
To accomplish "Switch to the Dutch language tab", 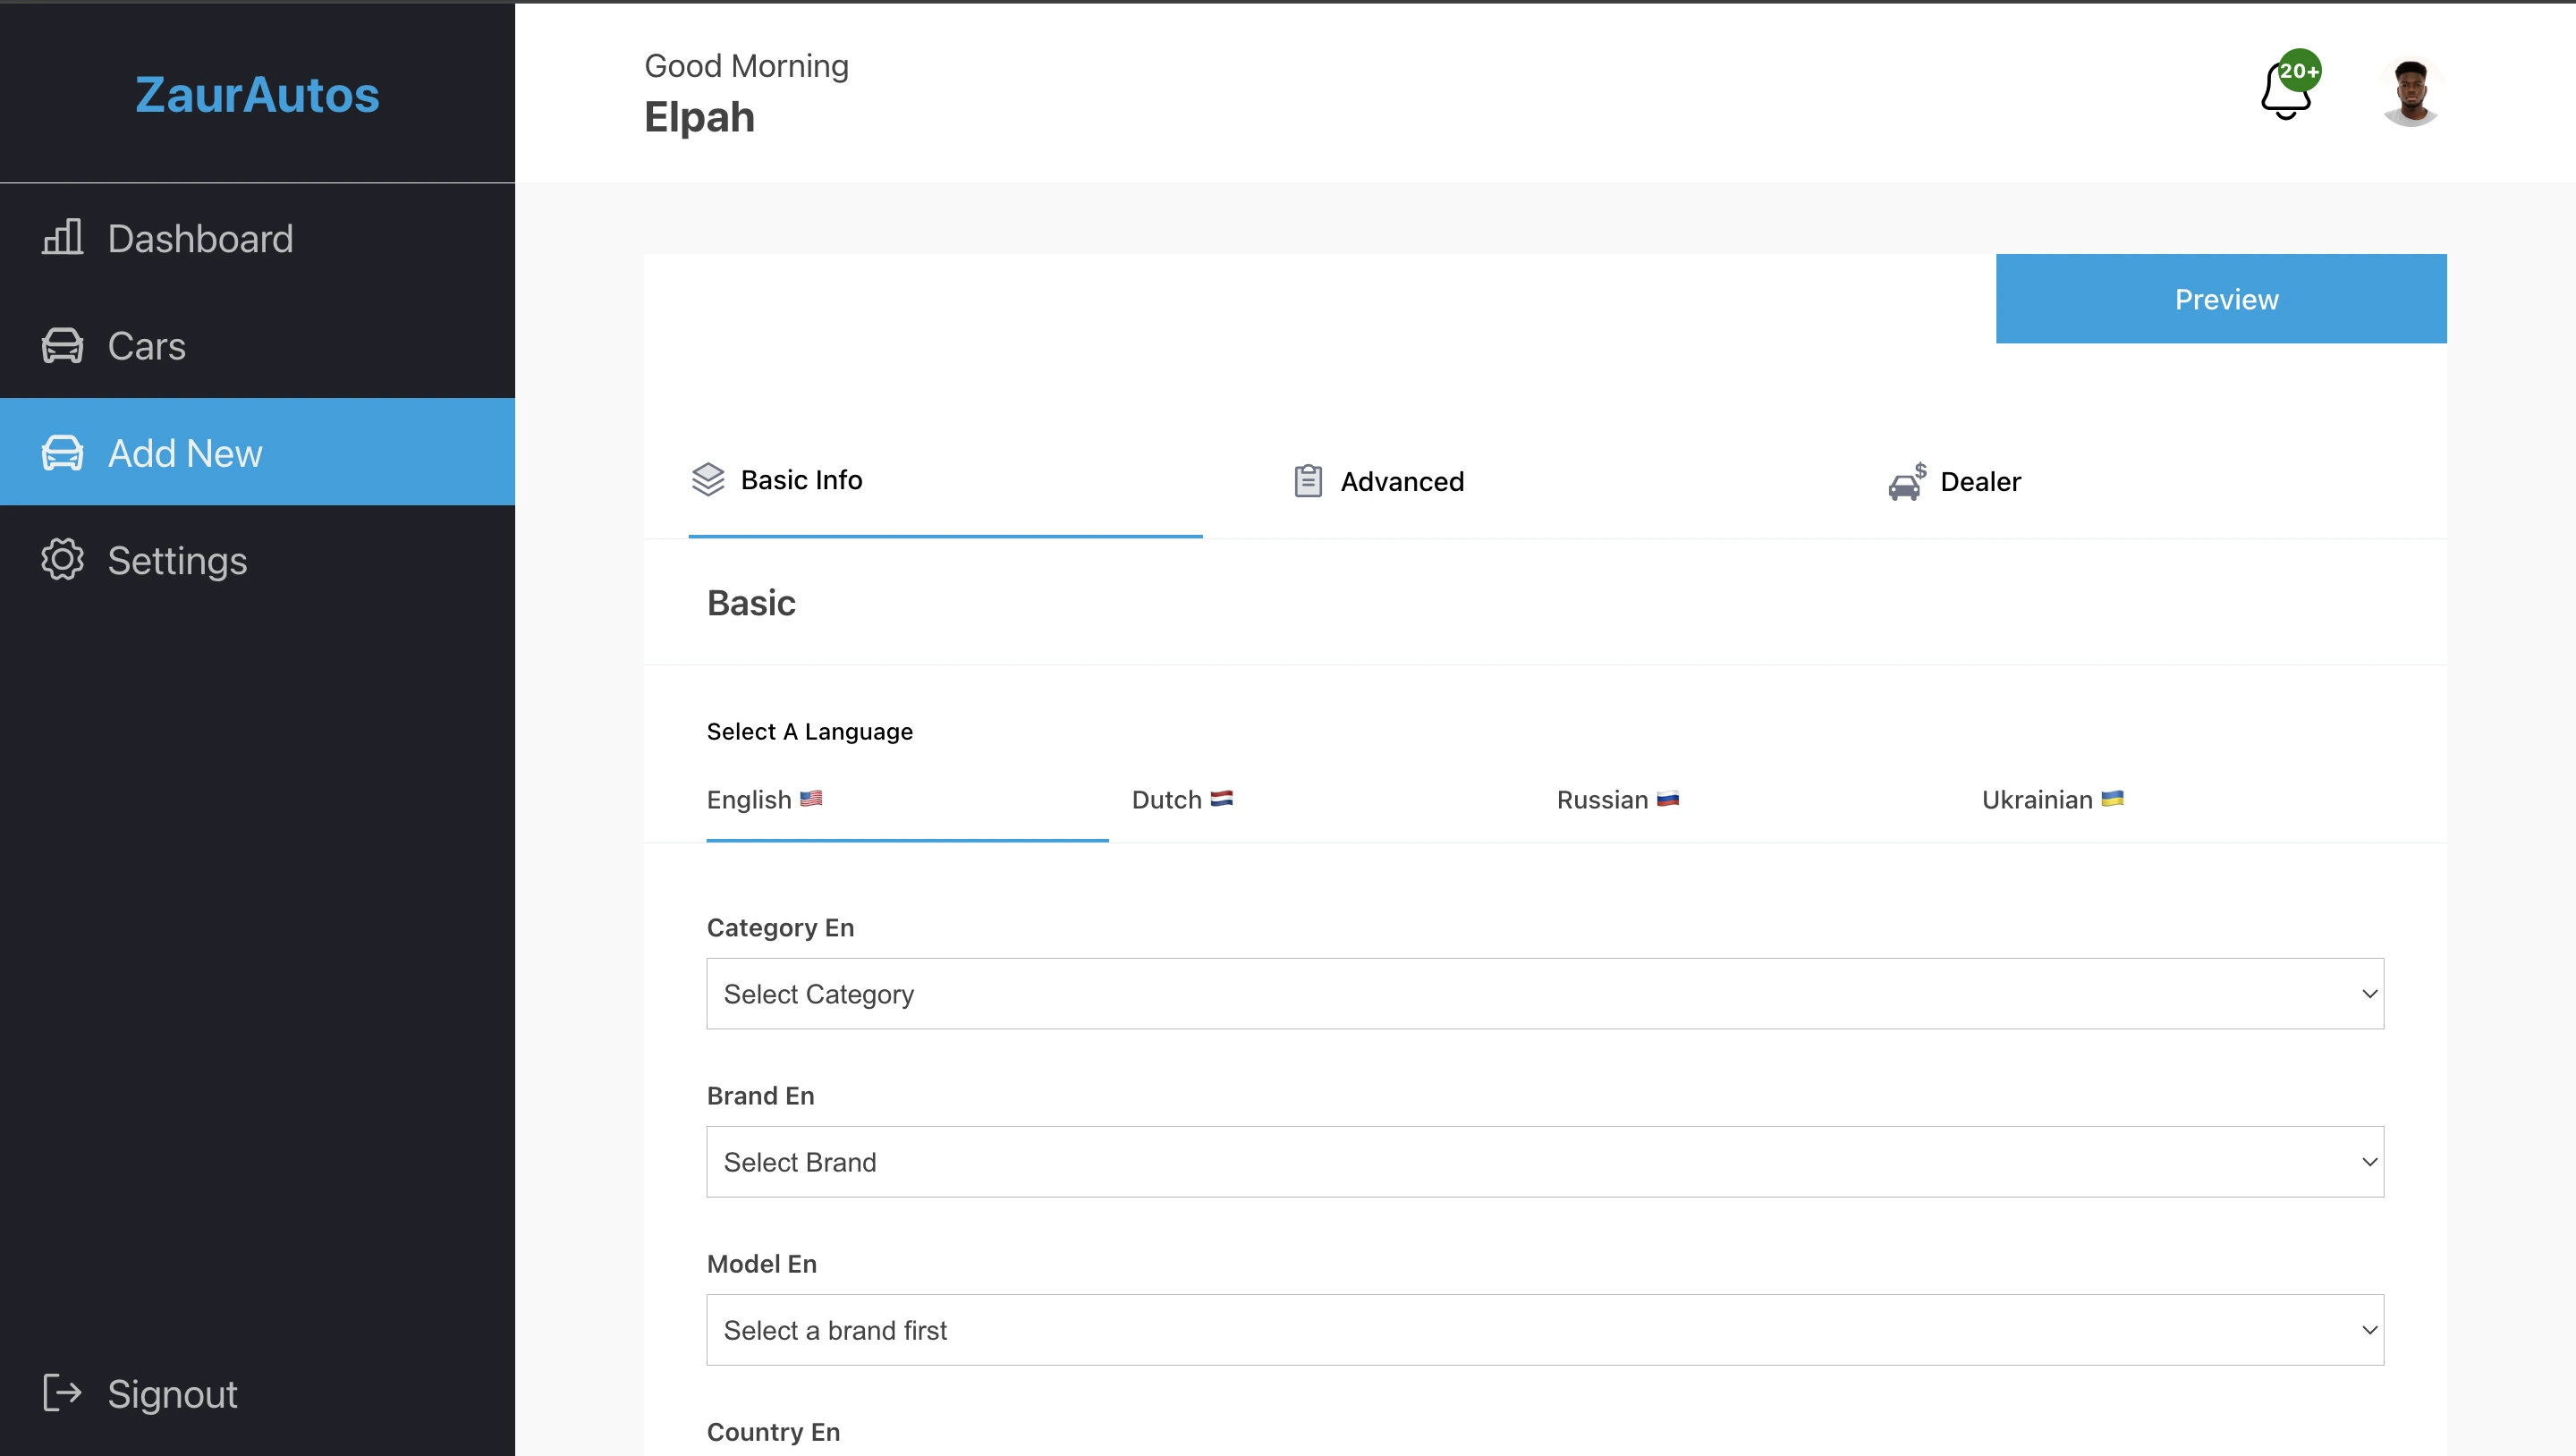I will (x=1181, y=799).
